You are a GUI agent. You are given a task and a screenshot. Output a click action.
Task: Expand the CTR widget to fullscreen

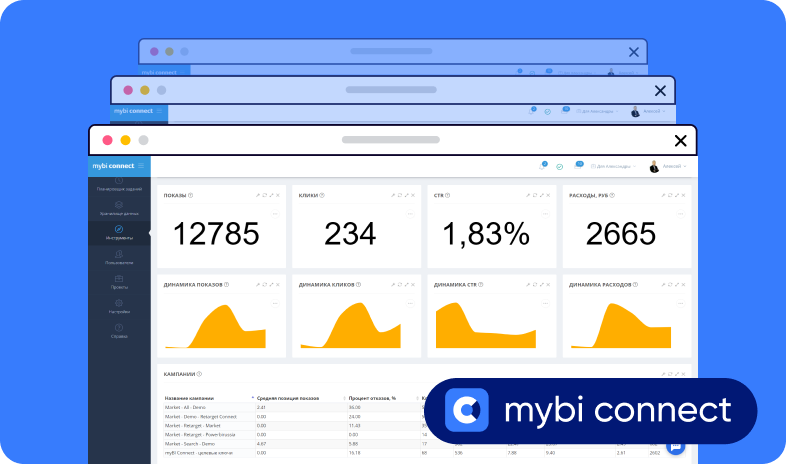[x=541, y=195]
